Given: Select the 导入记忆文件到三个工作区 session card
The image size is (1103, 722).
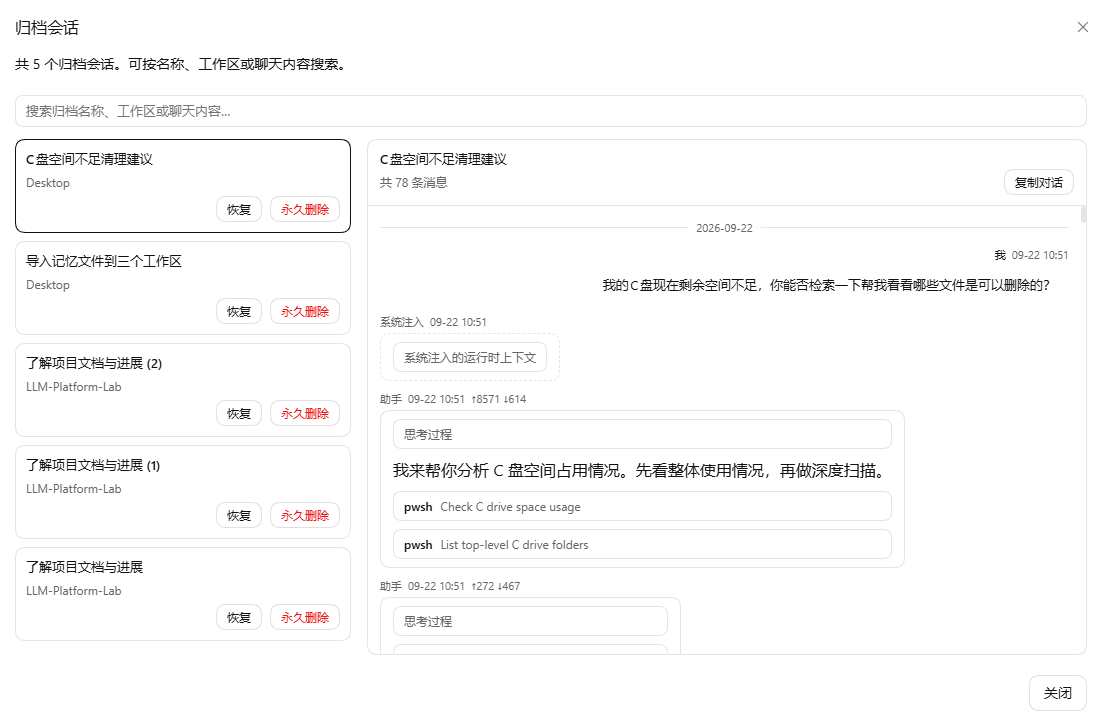Looking at the screenshot, I should pyautogui.click(x=183, y=288).
